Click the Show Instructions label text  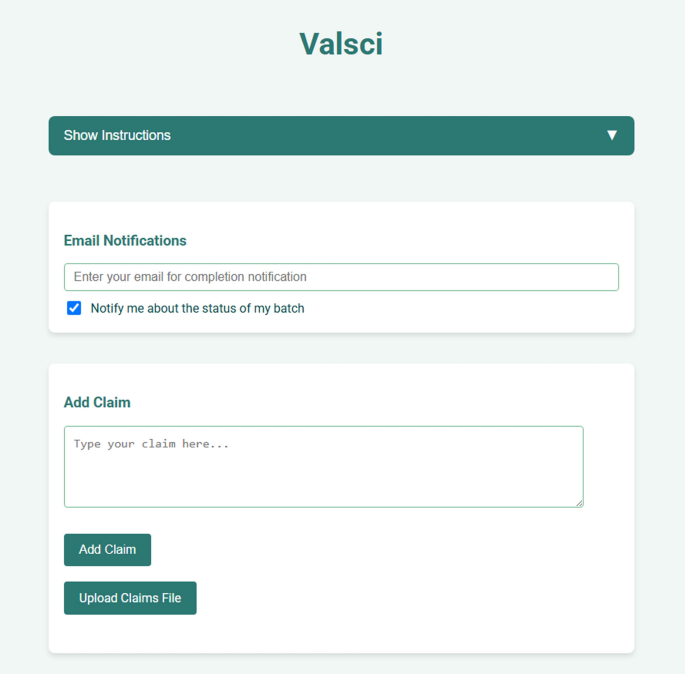click(117, 135)
